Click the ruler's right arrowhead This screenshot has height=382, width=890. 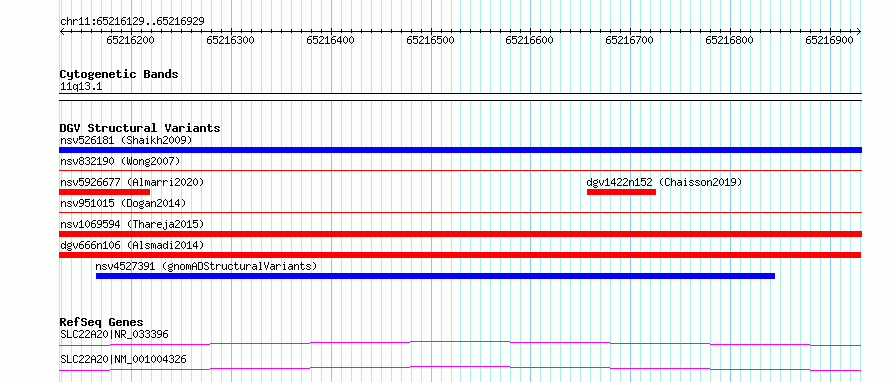click(x=859, y=31)
